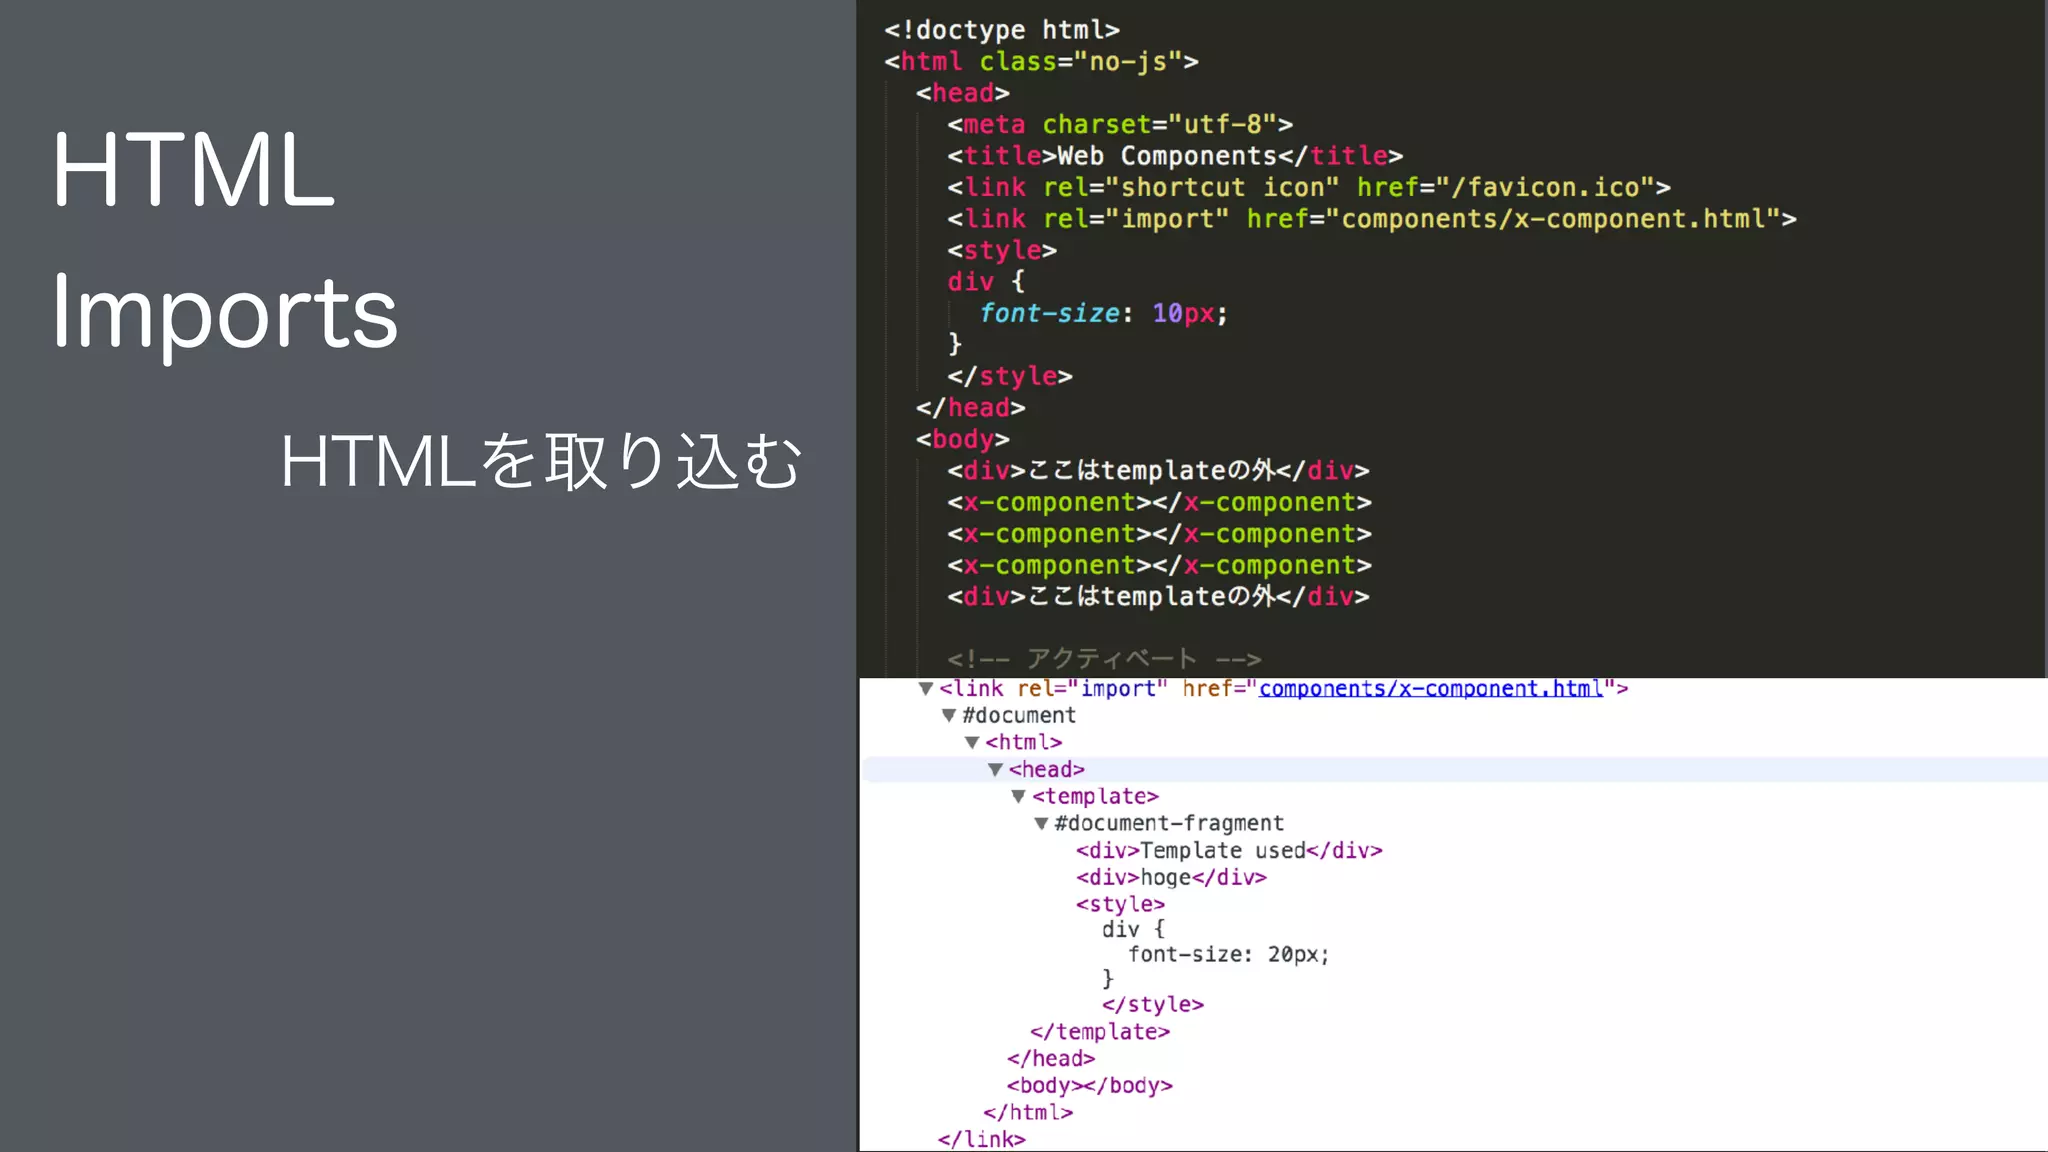The width and height of the screenshot is (2048, 1152).
Task: Click the first x-component tag line
Action: pyautogui.click(x=1159, y=503)
